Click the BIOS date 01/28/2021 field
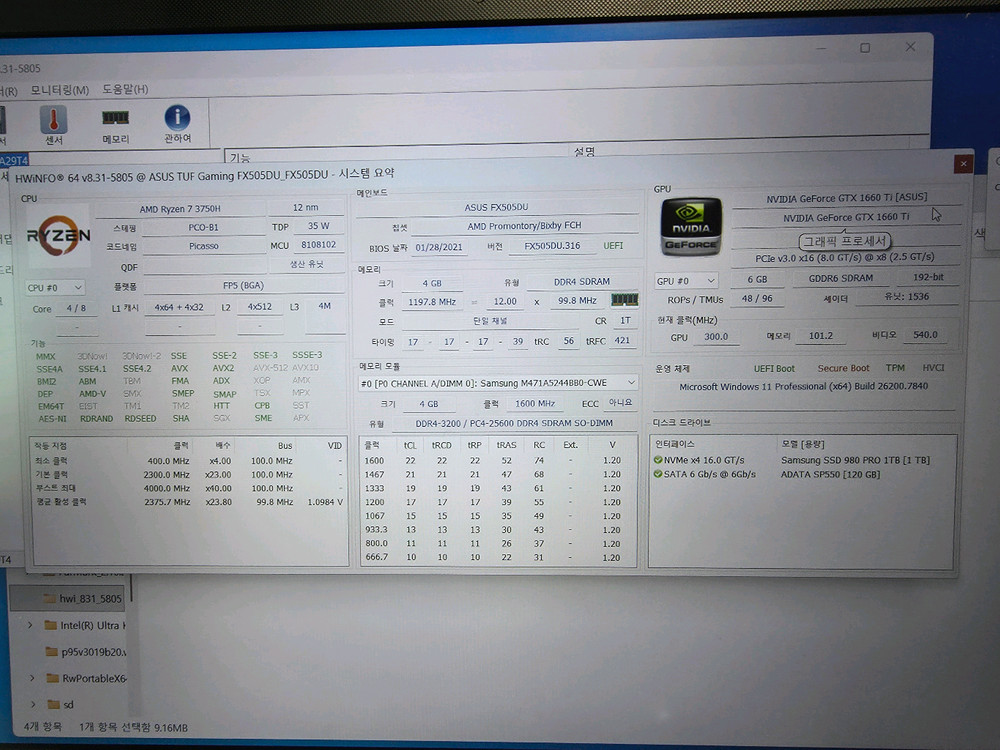 click(439, 247)
